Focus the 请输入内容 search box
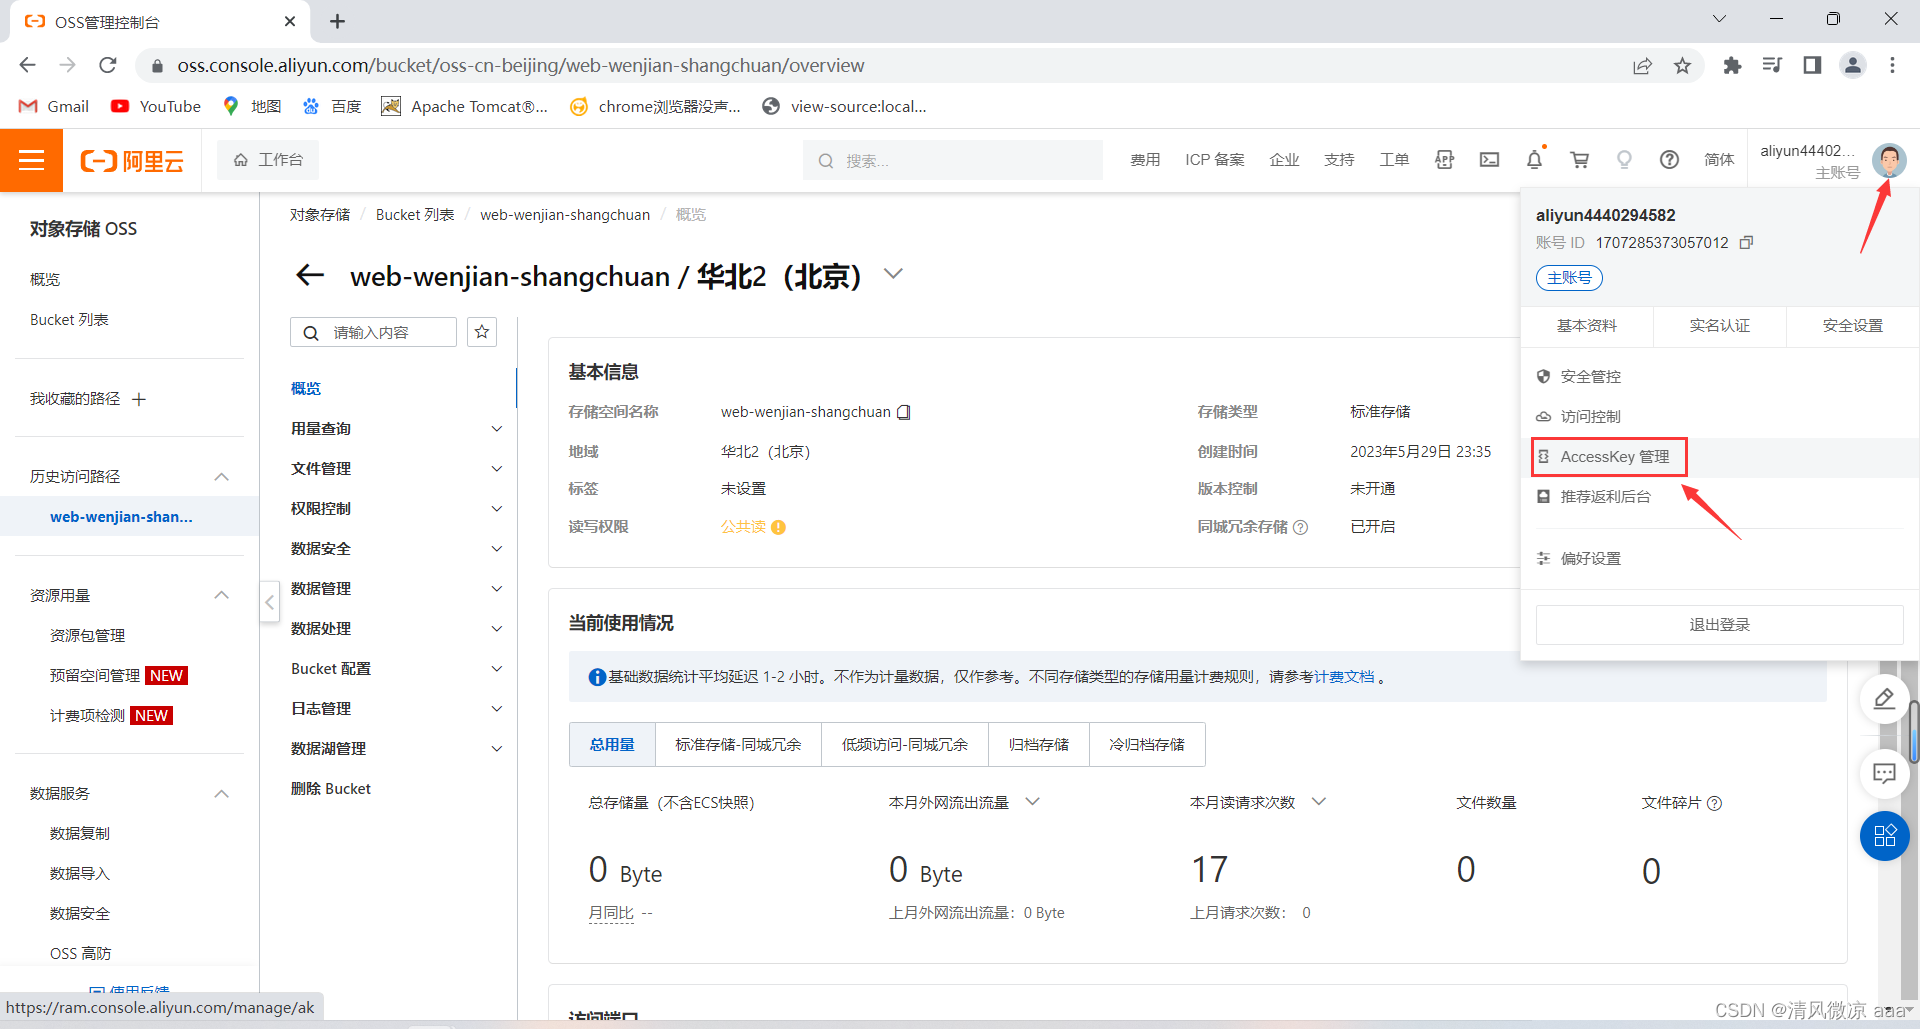The width and height of the screenshot is (1920, 1029). [374, 332]
